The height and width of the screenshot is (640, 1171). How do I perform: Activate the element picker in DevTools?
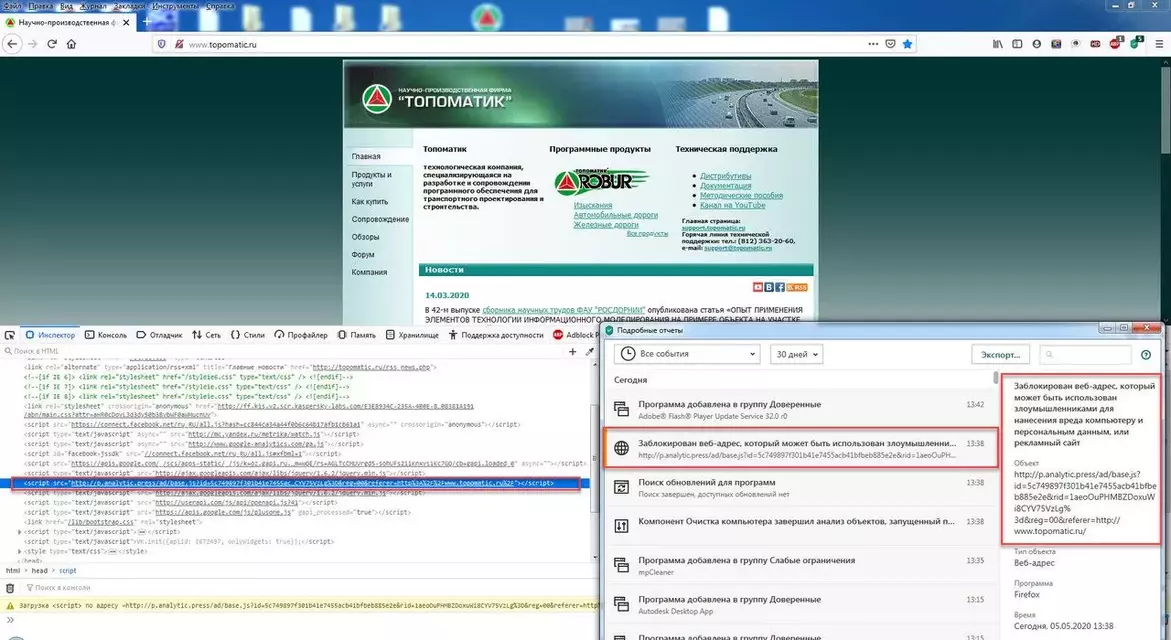[10, 335]
